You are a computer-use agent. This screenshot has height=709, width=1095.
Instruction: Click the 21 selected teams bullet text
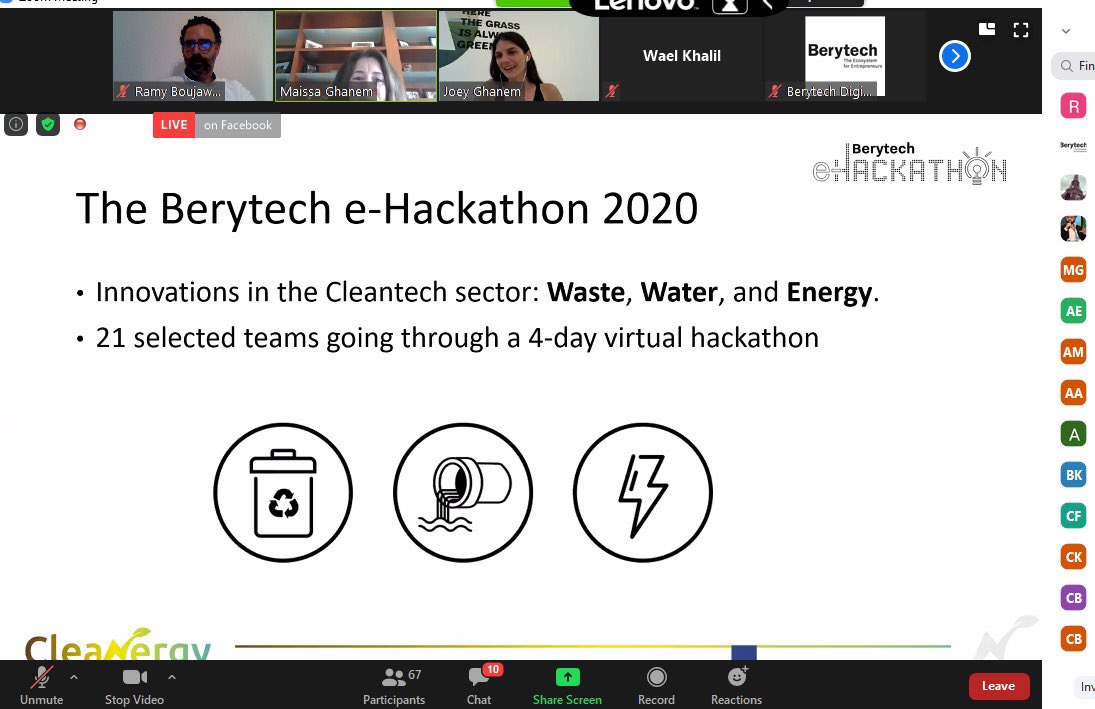pyautogui.click(x=457, y=338)
